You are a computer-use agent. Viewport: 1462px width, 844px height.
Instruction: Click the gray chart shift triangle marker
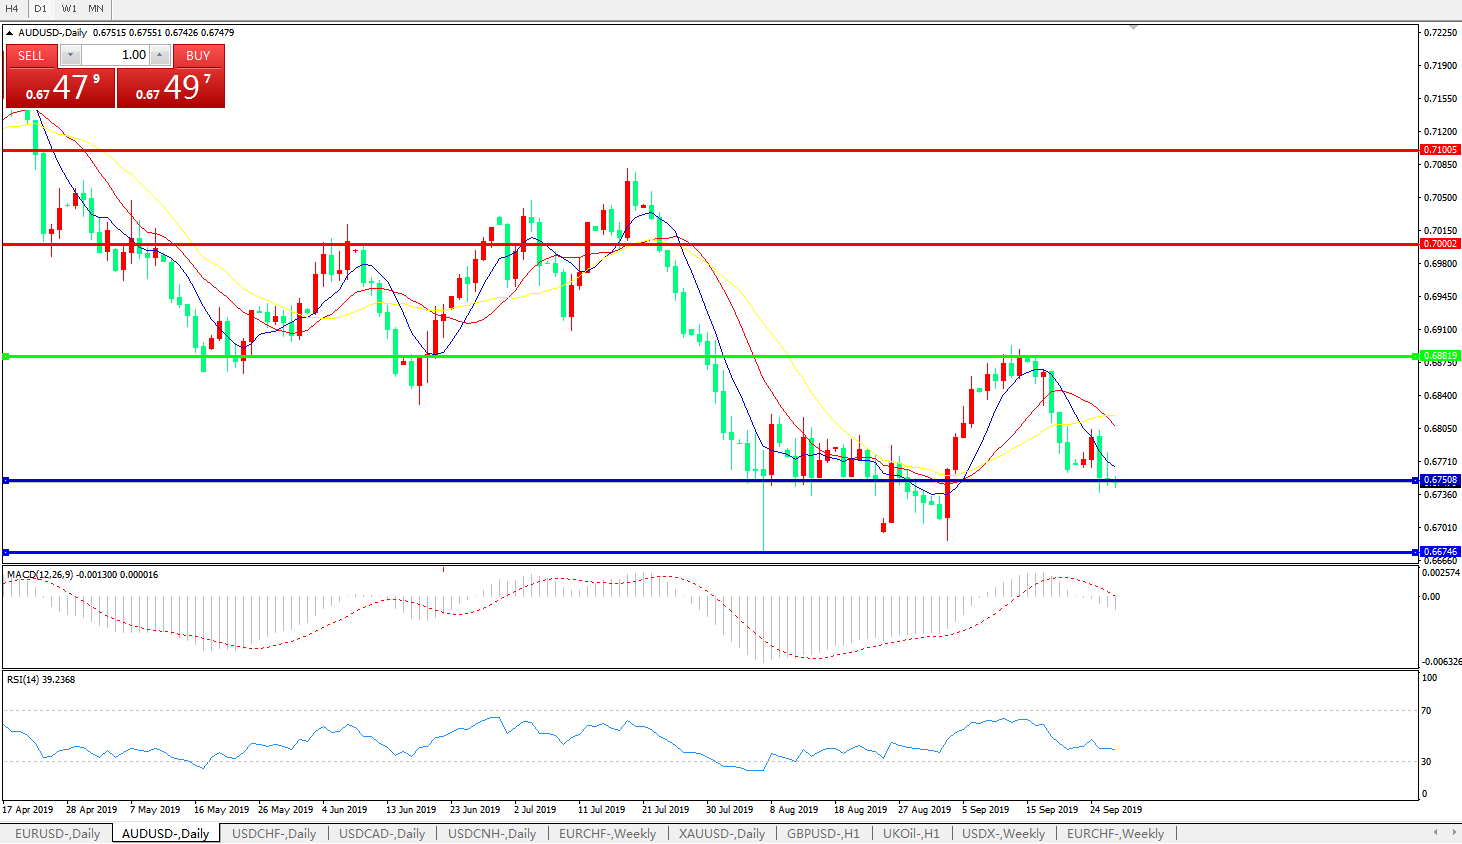pyautogui.click(x=1133, y=28)
